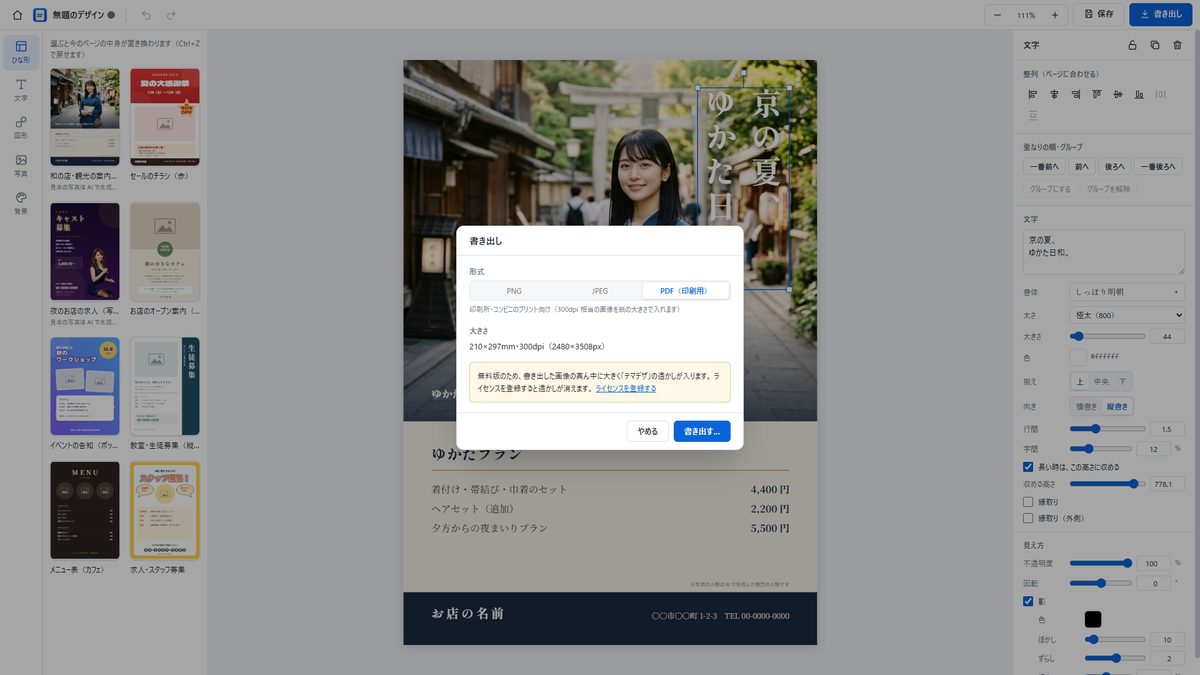
Task: Adjust the 大きさ size slider
Action: coord(1109,336)
